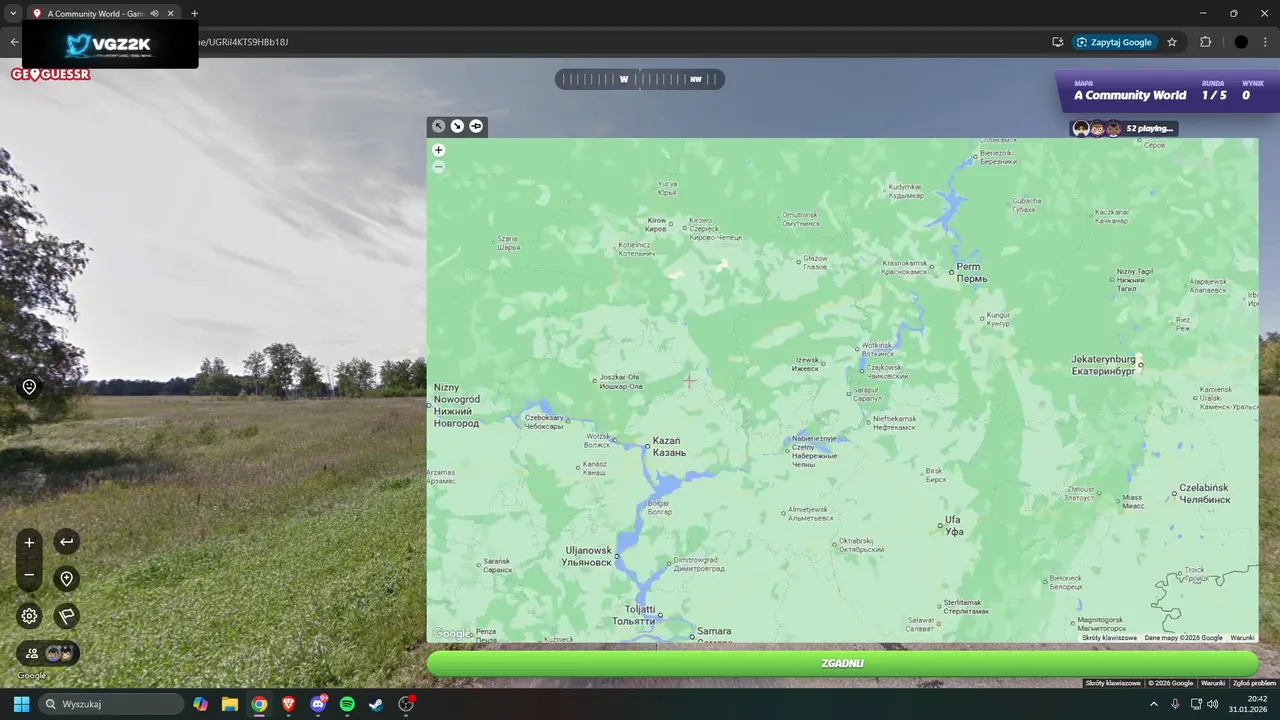Click the microphone tray icon
The width and height of the screenshot is (1280, 720).
tap(1175, 704)
